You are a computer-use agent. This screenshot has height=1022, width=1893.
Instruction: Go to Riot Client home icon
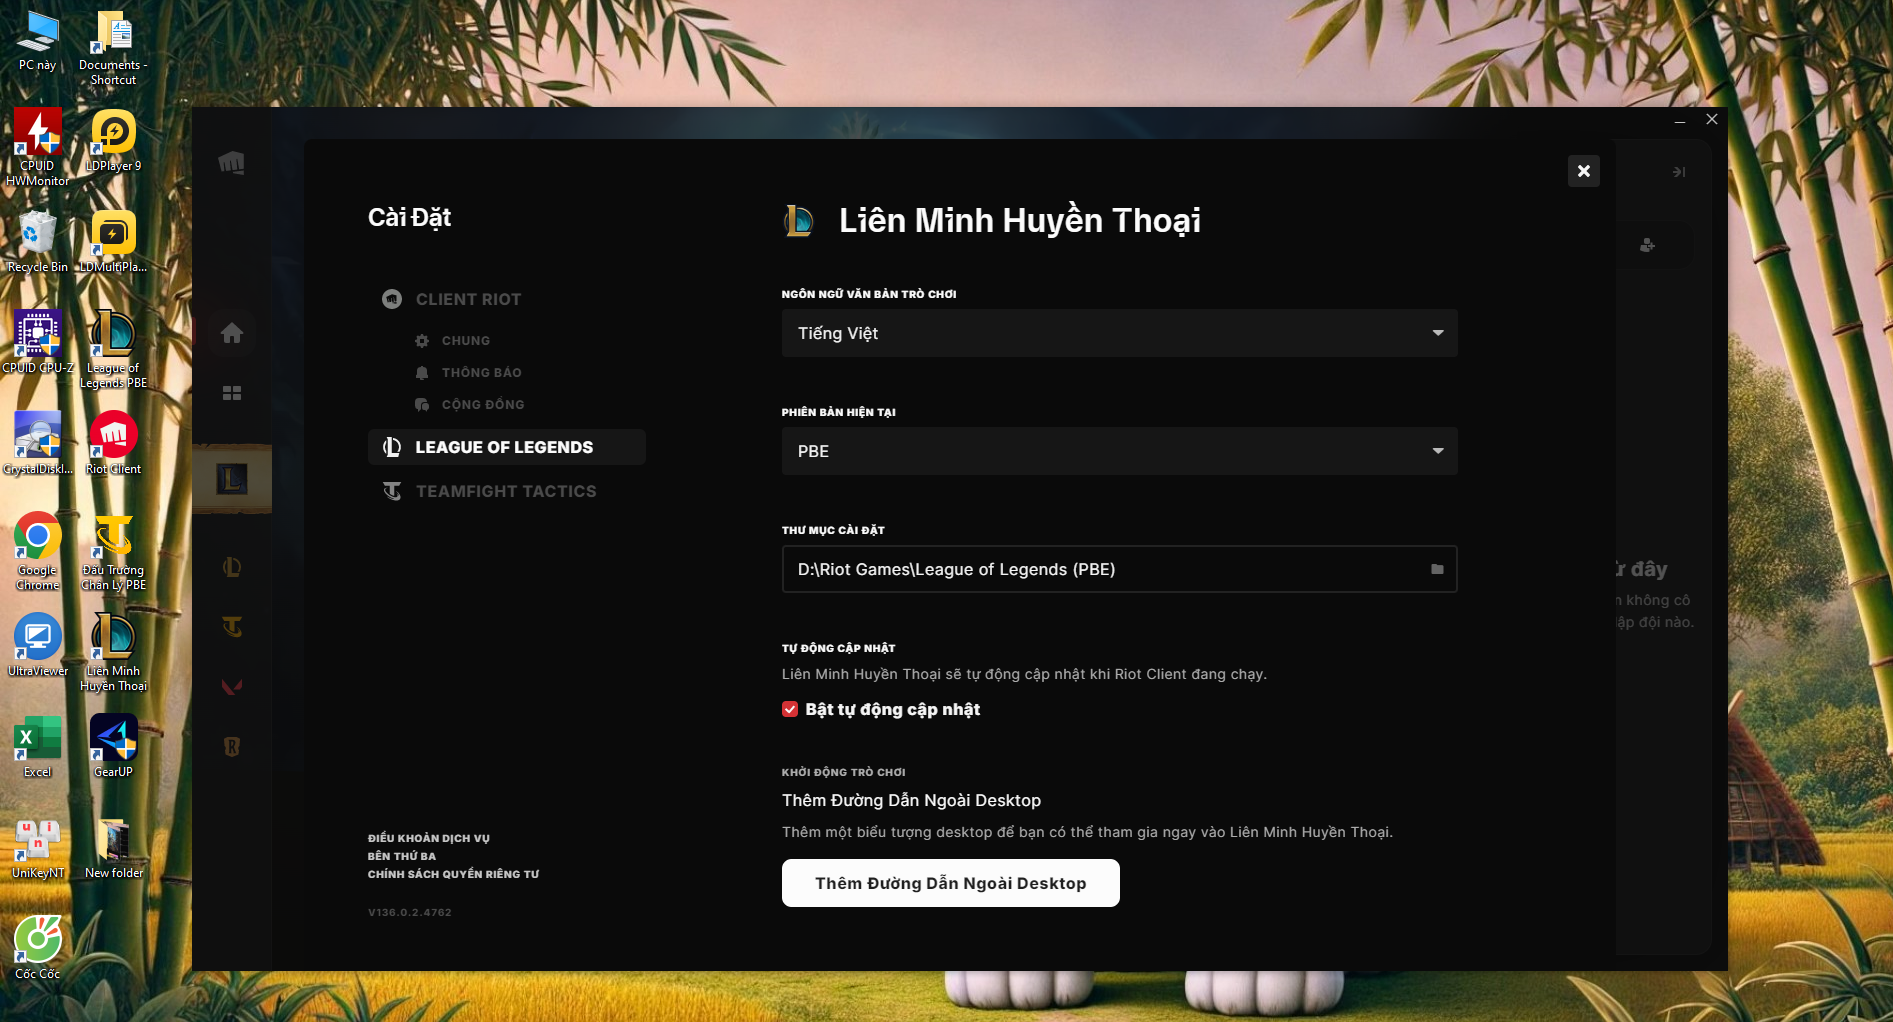232,333
